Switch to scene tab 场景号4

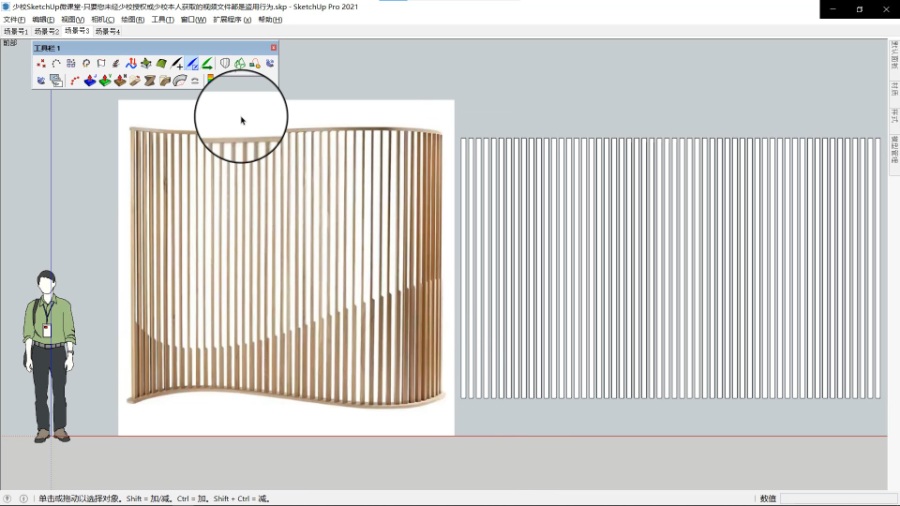click(107, 32)
